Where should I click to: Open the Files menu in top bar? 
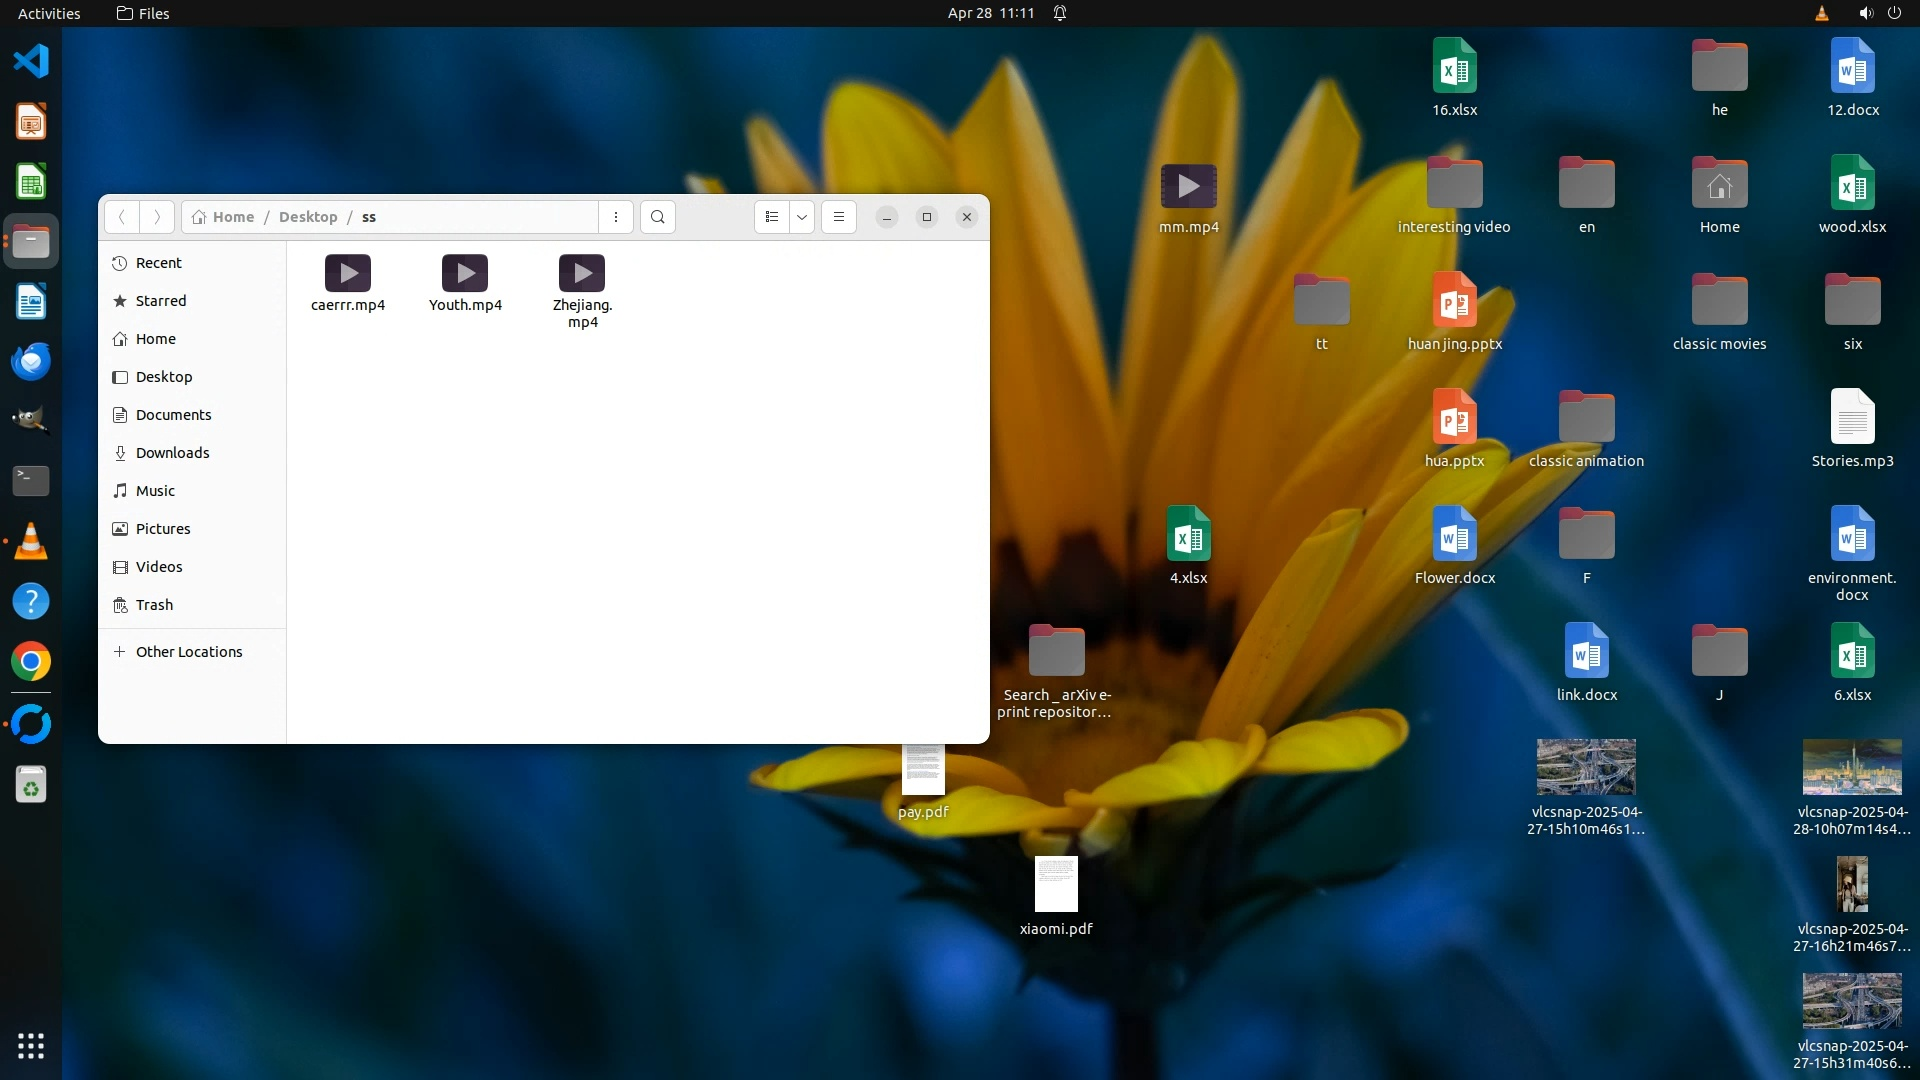pyautogui.click(x=143, y=13)
